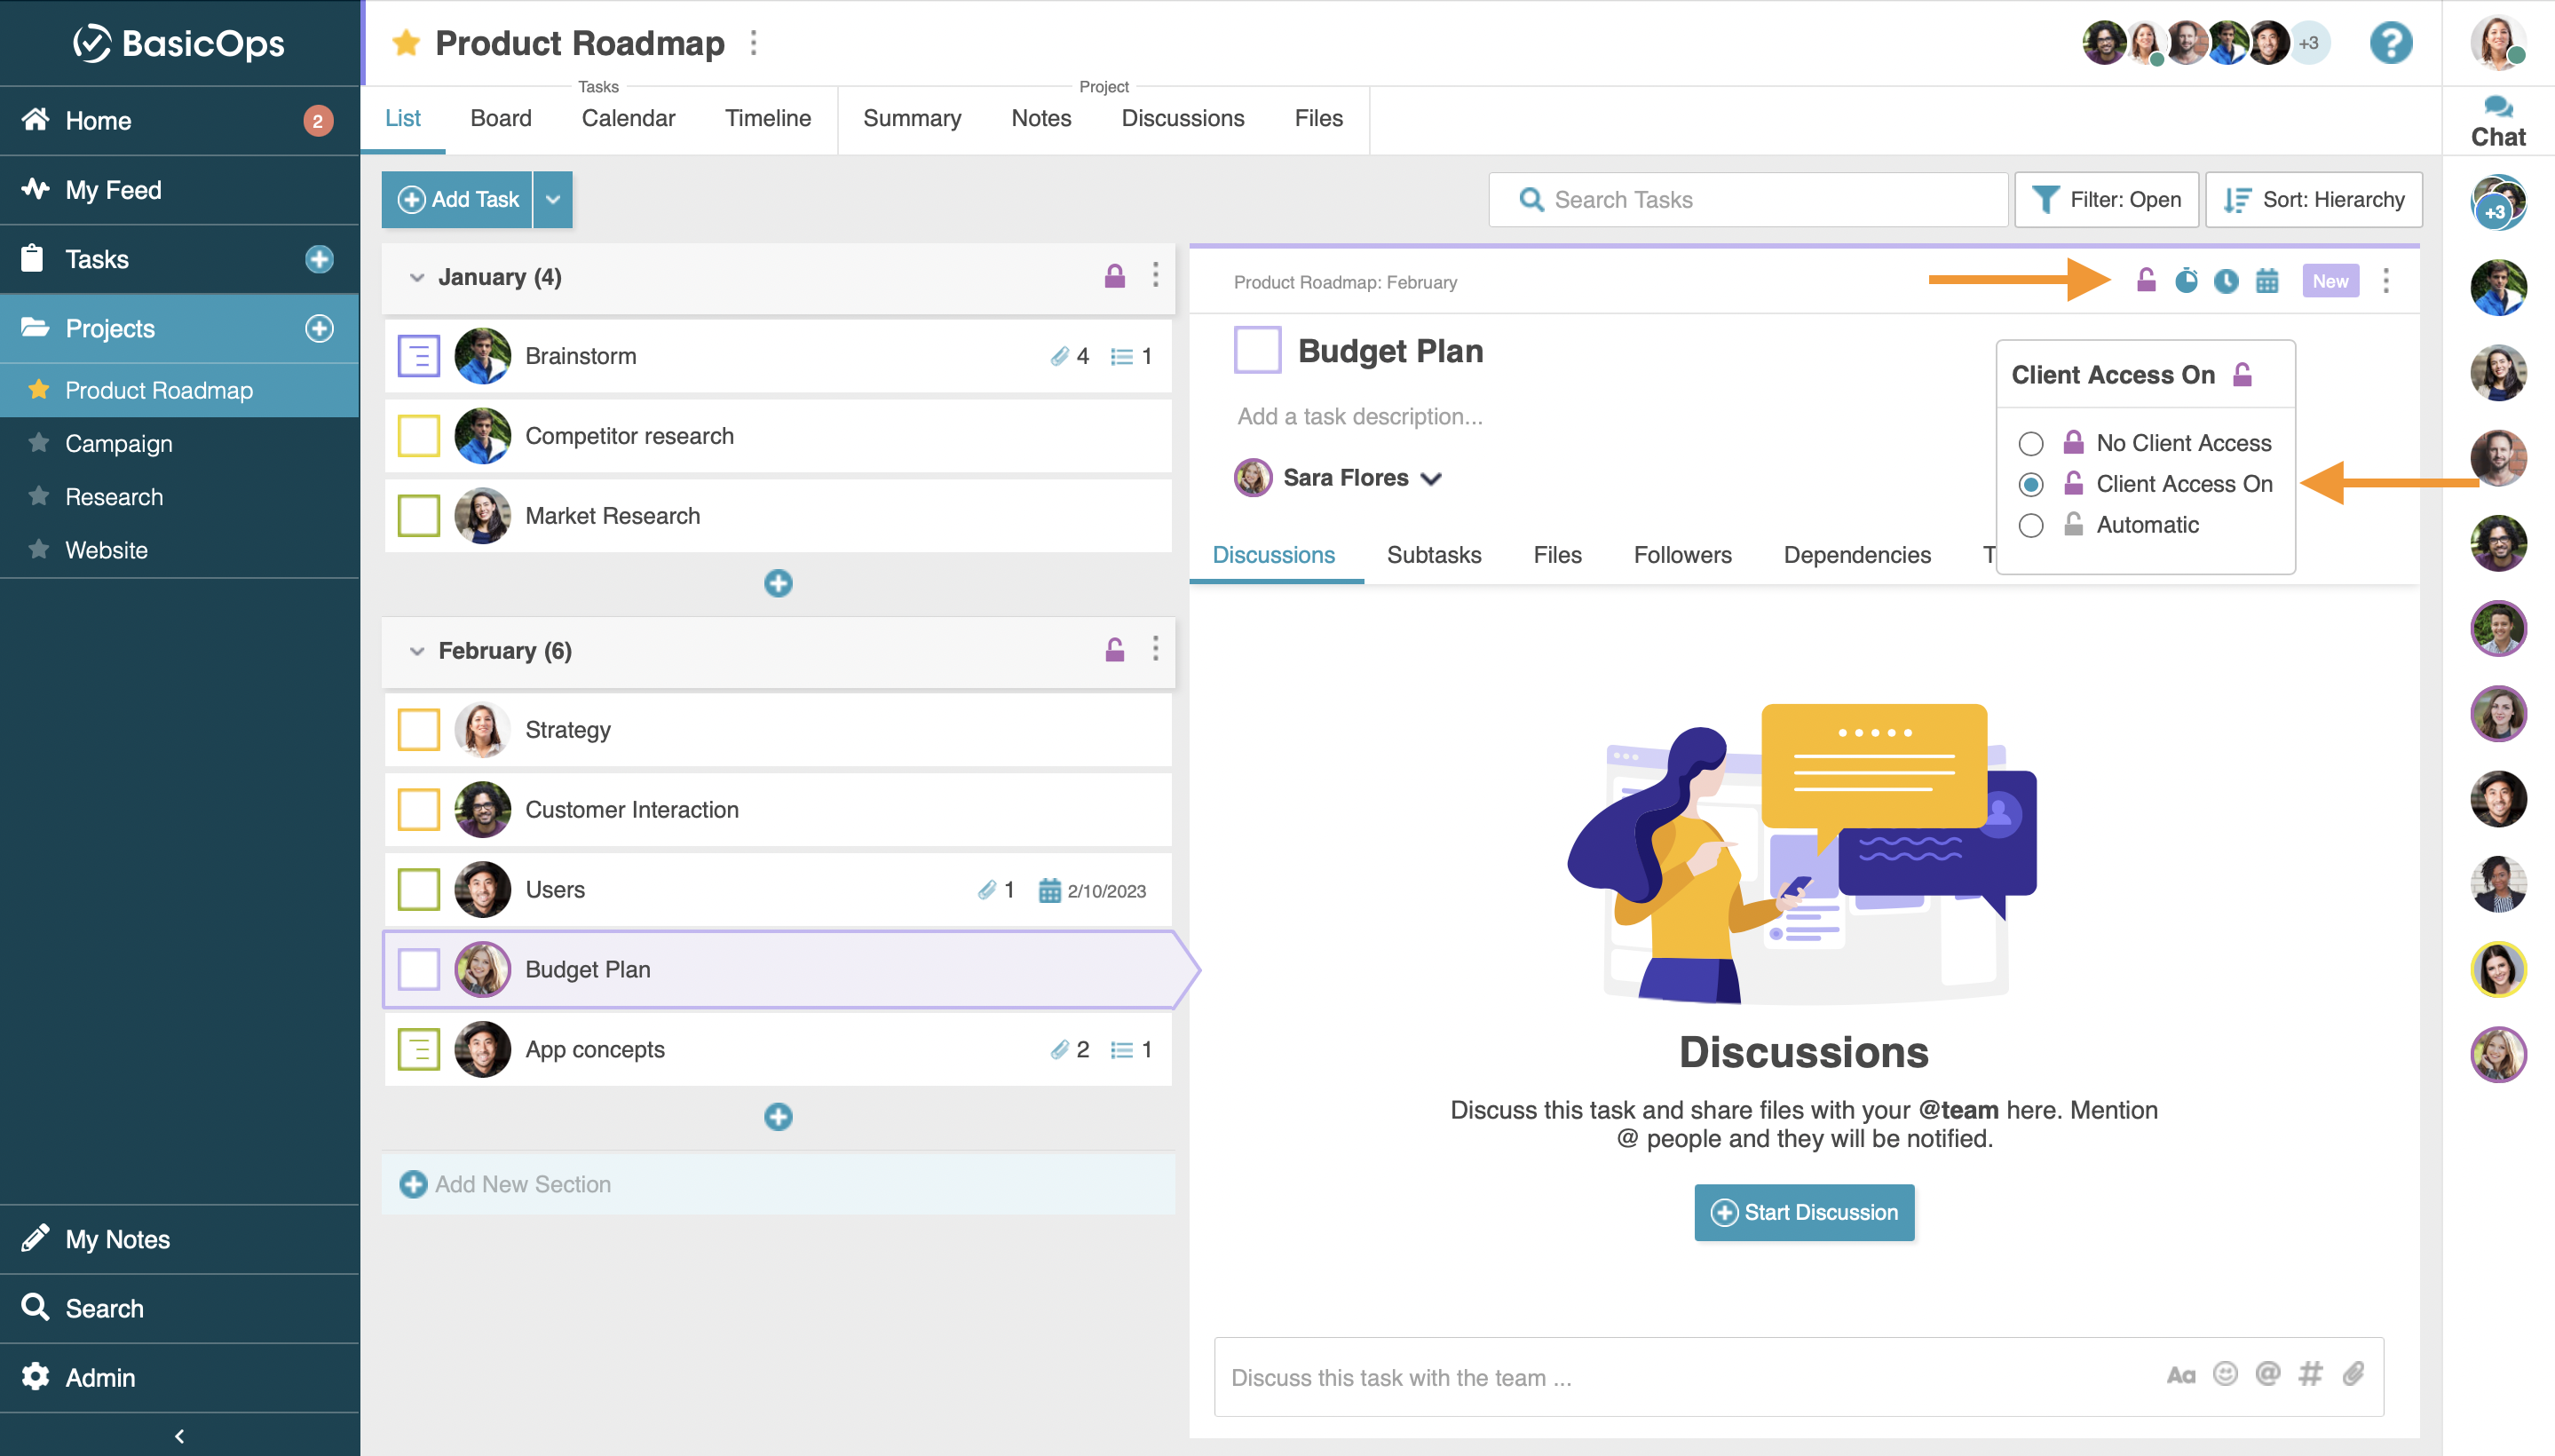Expand the +3 members avatar in header

[2307, 43]
